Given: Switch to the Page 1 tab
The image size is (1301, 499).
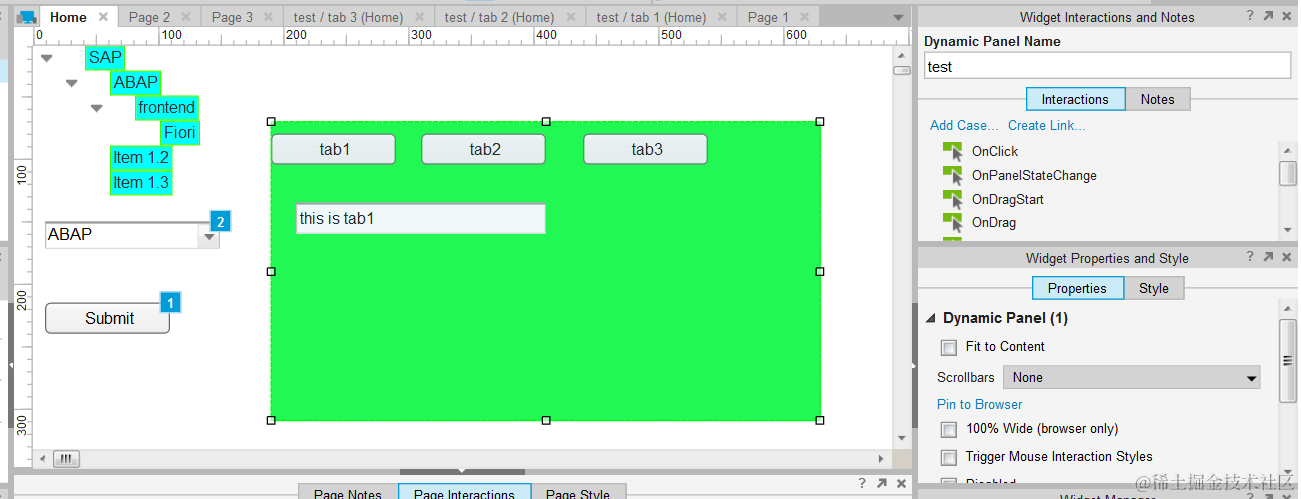Looking at the screenshot, I should click(x=768, y=17).
